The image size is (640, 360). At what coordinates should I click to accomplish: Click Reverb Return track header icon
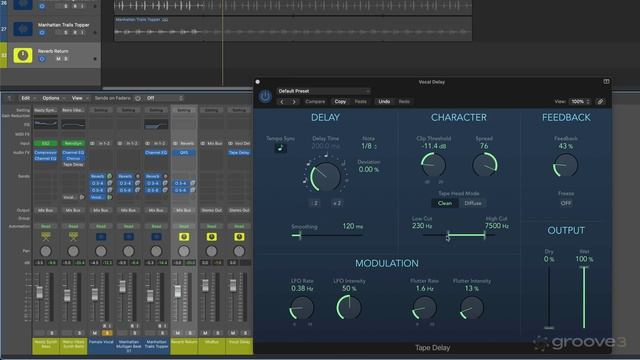(x=23, y=55)
